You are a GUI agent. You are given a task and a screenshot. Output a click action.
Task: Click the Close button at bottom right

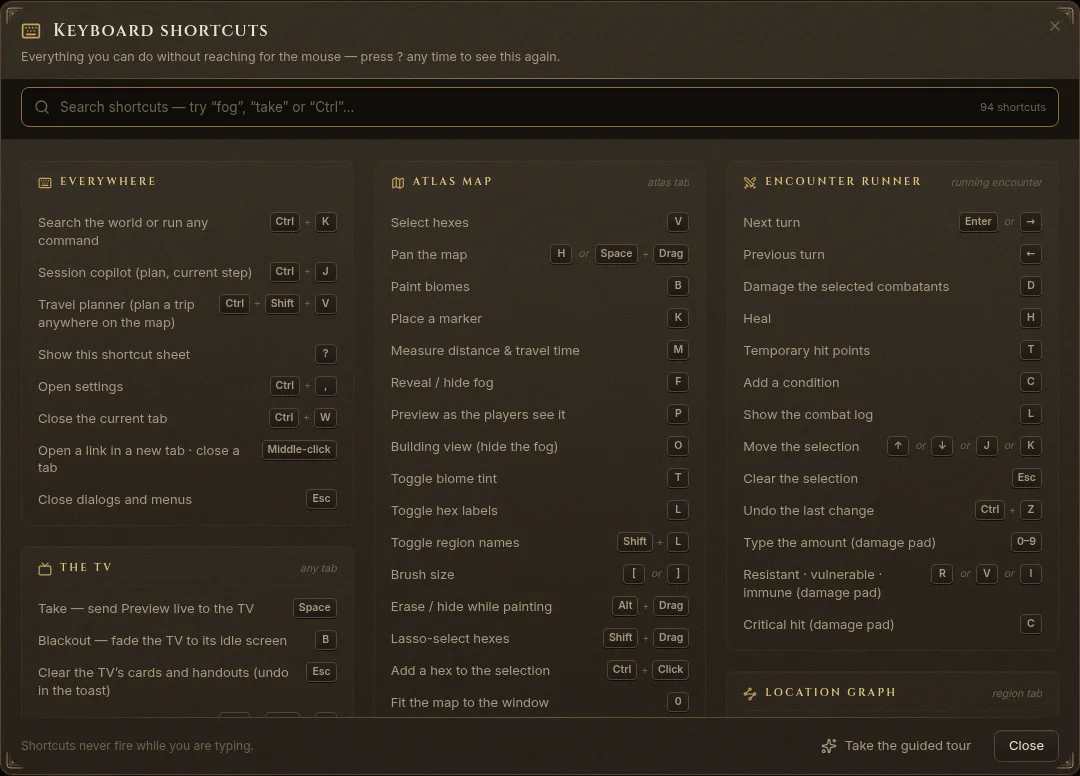point(1026,746)
